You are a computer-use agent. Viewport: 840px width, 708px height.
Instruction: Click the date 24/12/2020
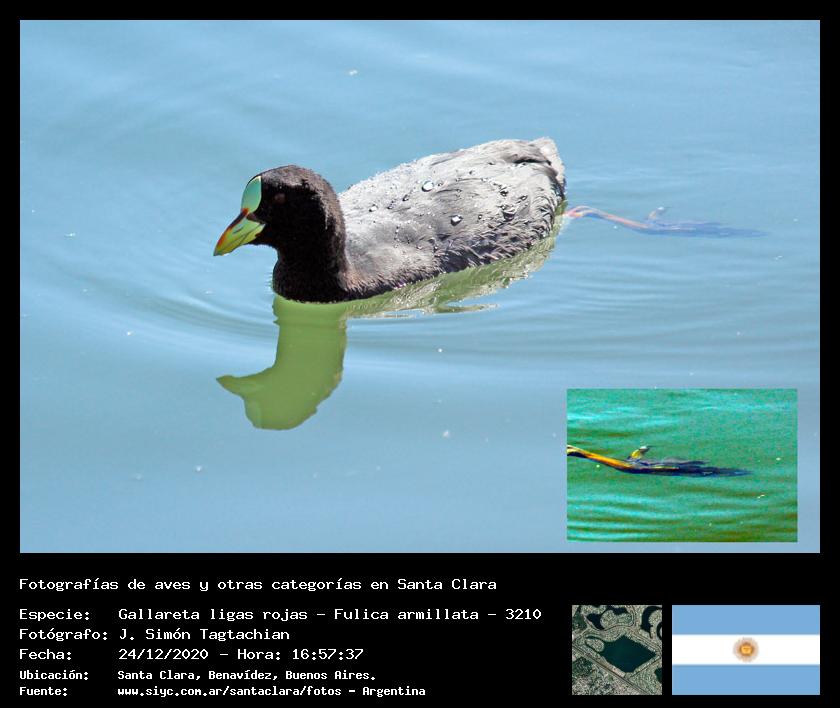(x=163, y=654)
